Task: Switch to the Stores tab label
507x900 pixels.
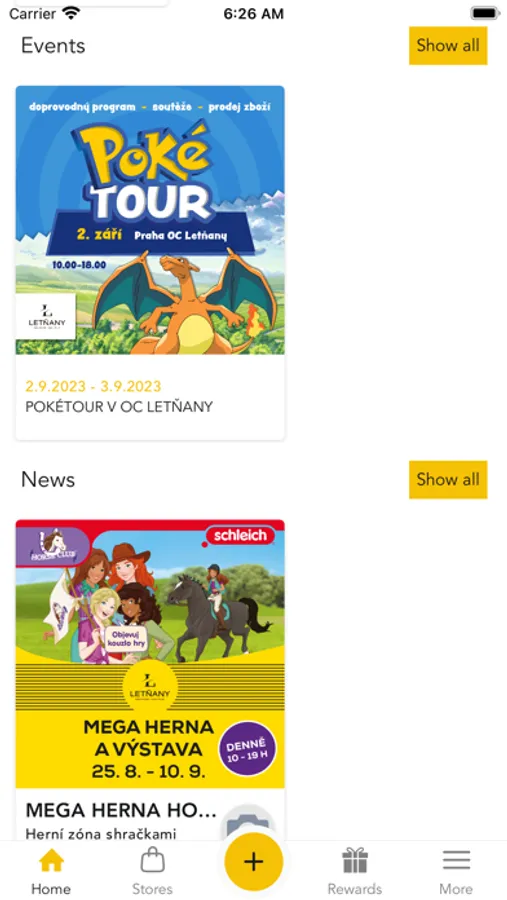Action: [x=152, y=889]
